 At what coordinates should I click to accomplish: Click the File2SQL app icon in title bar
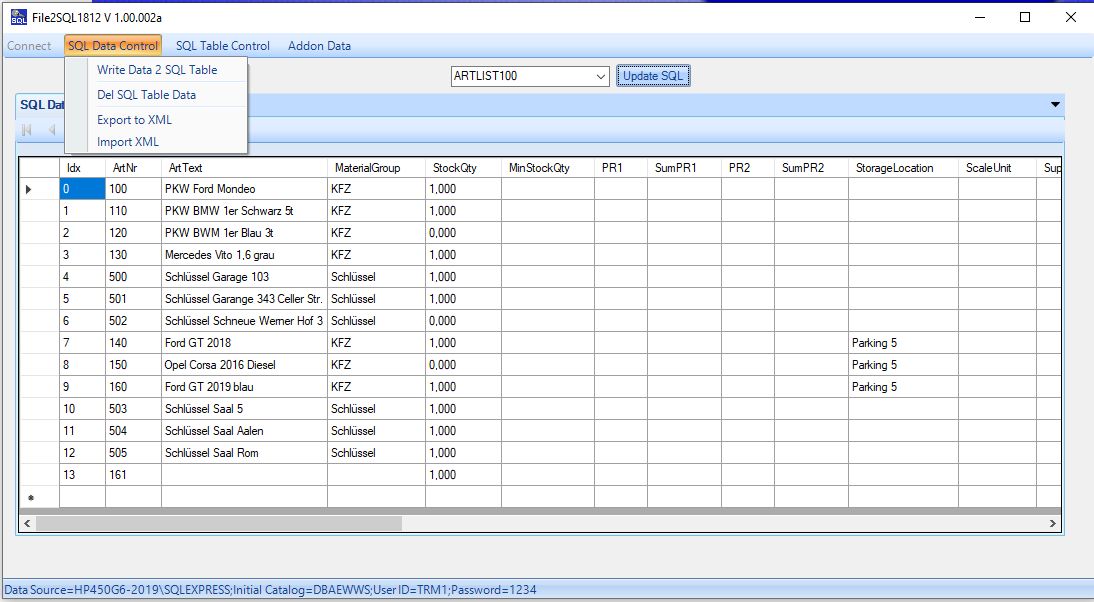(19, 17)
